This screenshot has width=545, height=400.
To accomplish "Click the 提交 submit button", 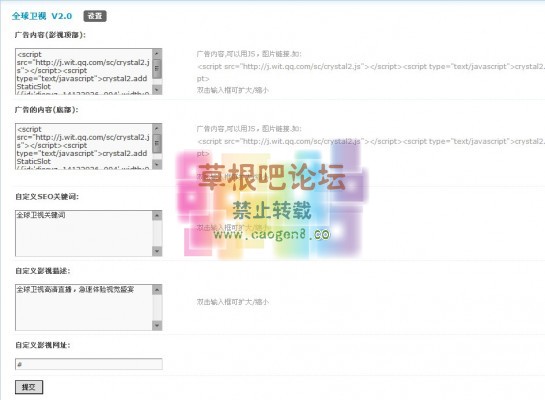I will [29, 387].
